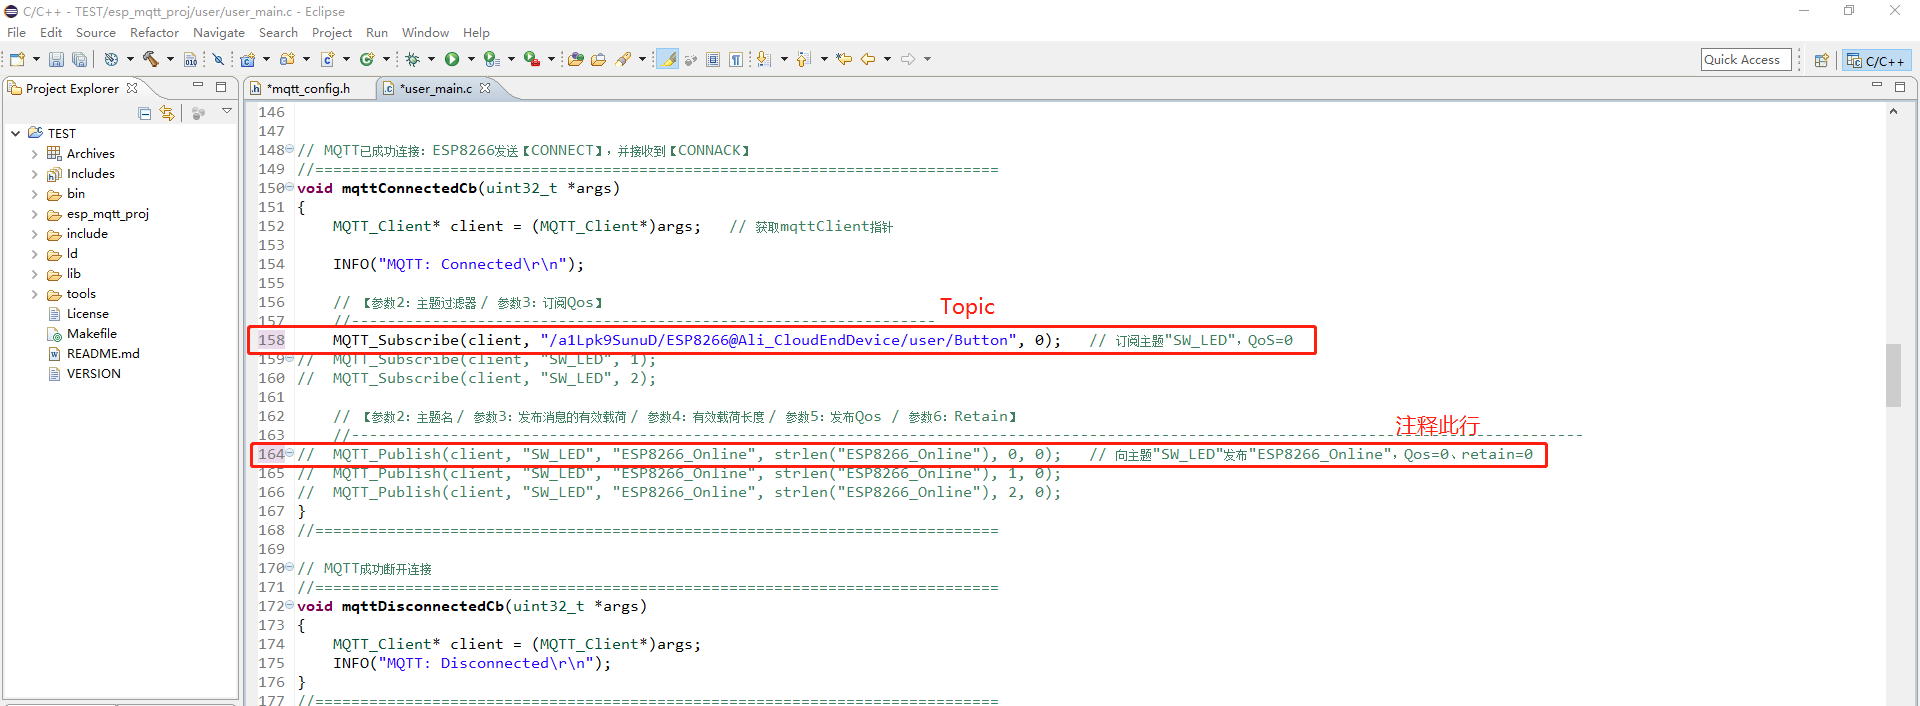This screenshot has height=706, width=1920.
Task: Click the build configuration globe icon
Action: 111,59
